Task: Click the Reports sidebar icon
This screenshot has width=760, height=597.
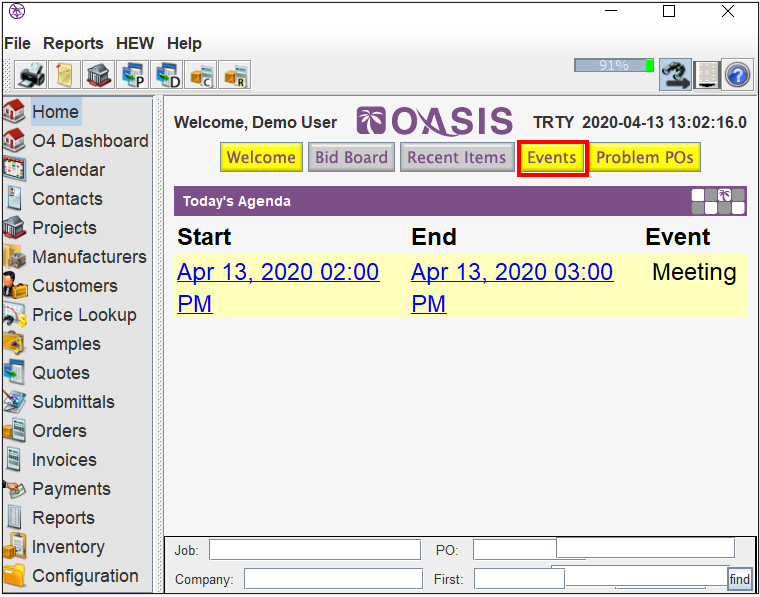Action: tap(14, 518)
